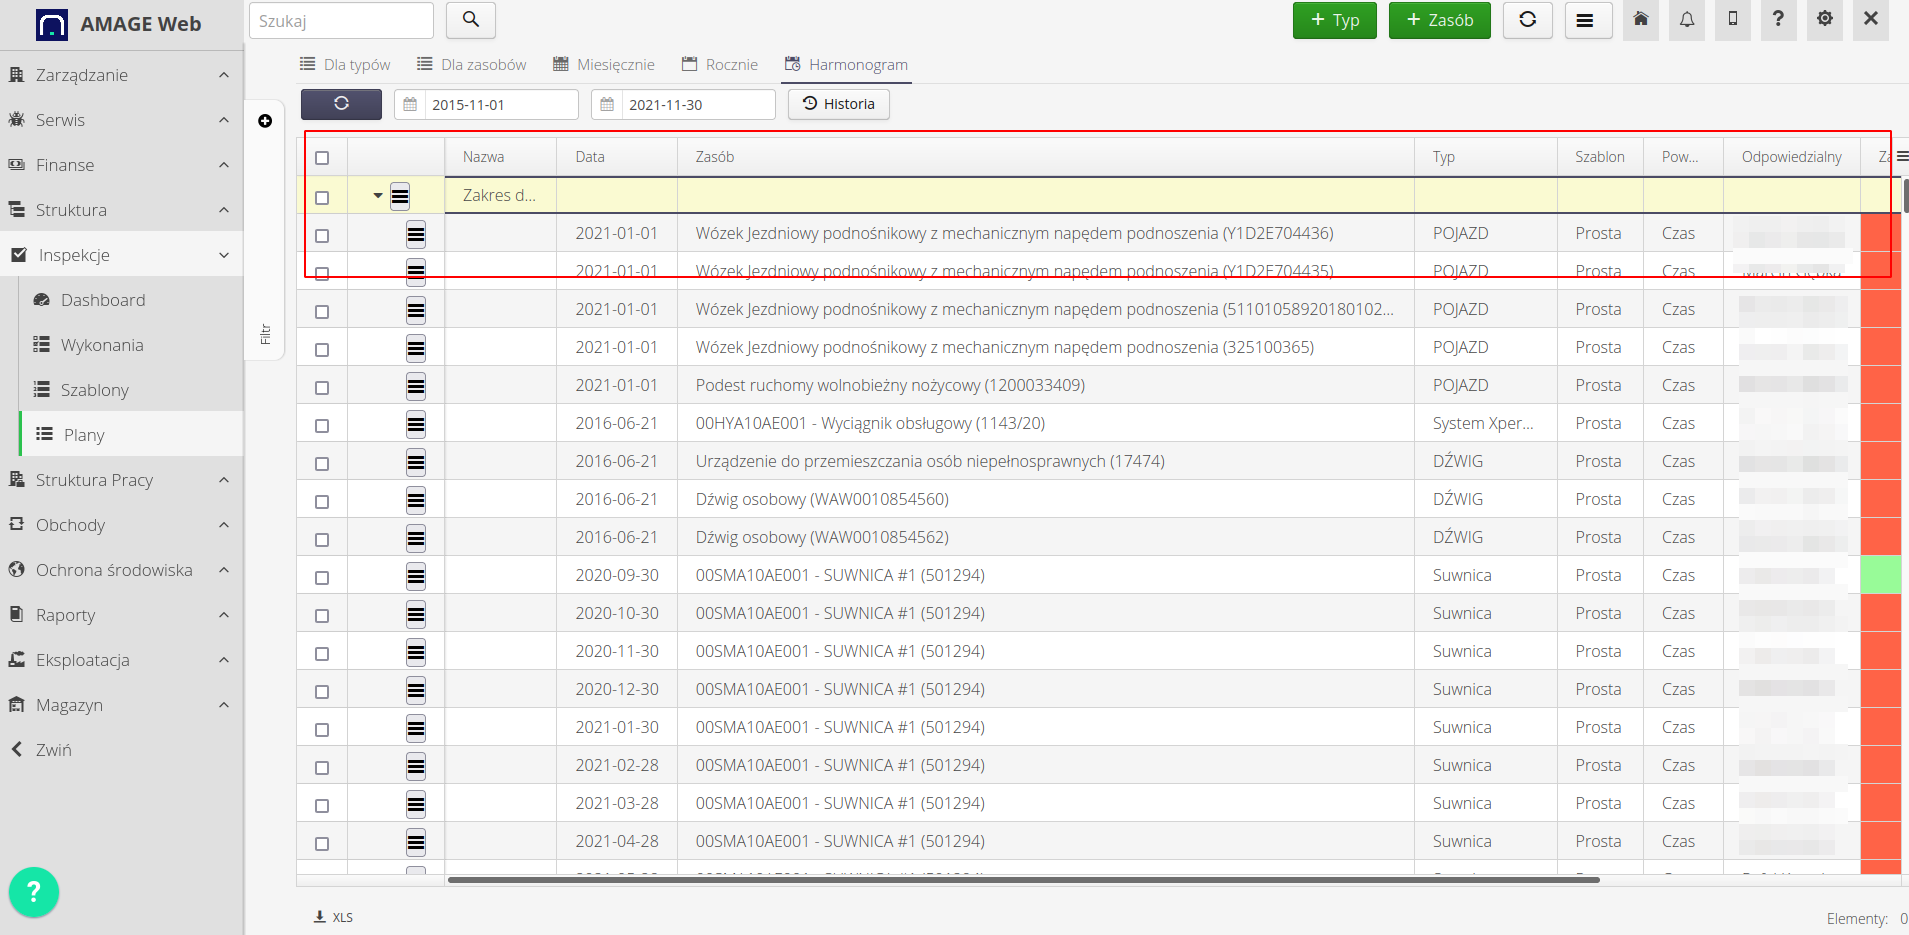Open the settings gear icon
The width and height of the screenshot is (1909, 935).
(x=1824, y=20)
